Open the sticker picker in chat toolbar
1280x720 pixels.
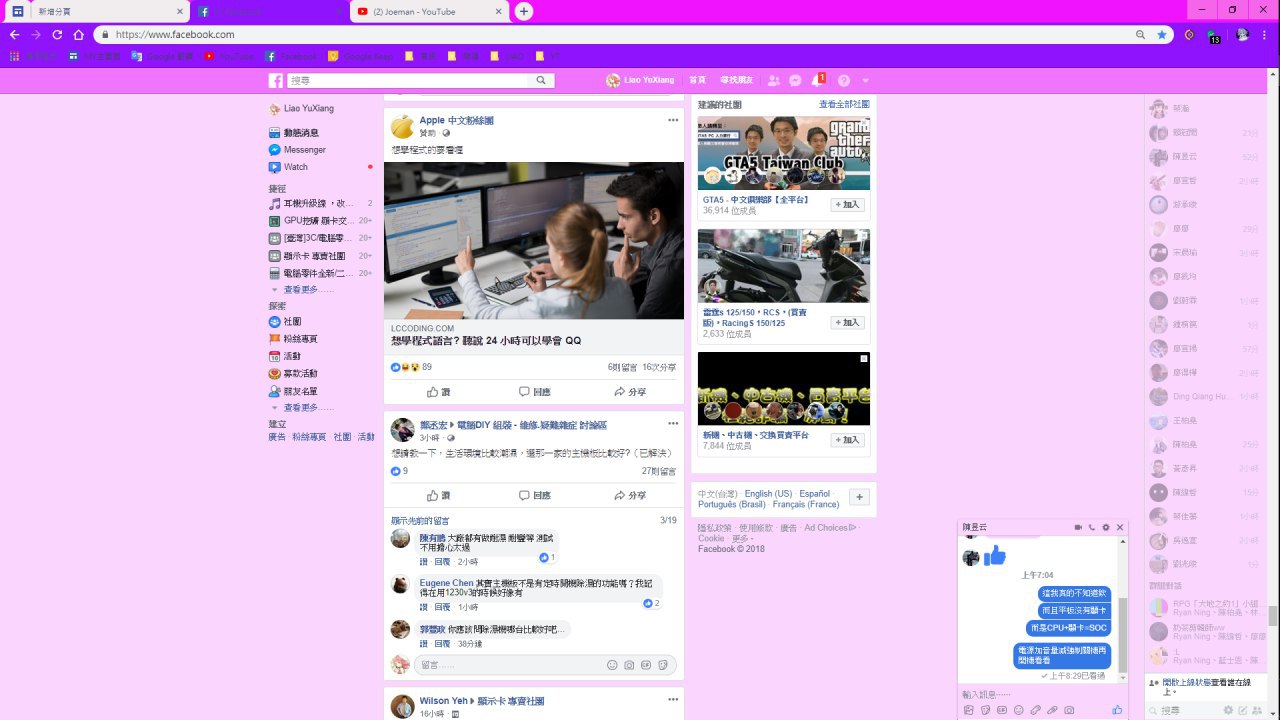click(x=985, y=710)
